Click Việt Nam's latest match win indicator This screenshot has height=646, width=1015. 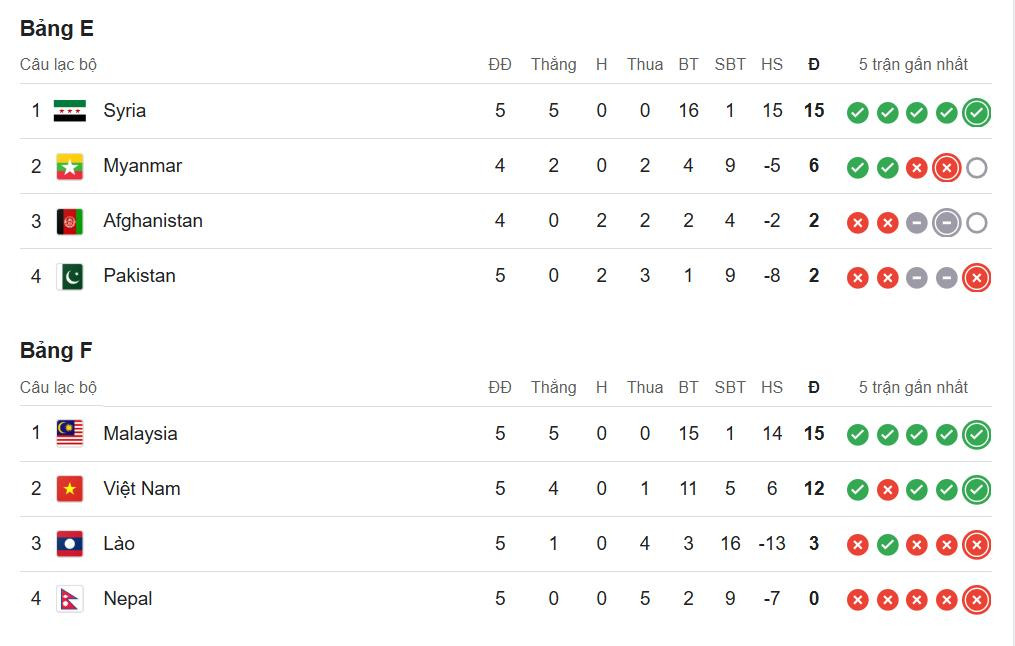977,490
